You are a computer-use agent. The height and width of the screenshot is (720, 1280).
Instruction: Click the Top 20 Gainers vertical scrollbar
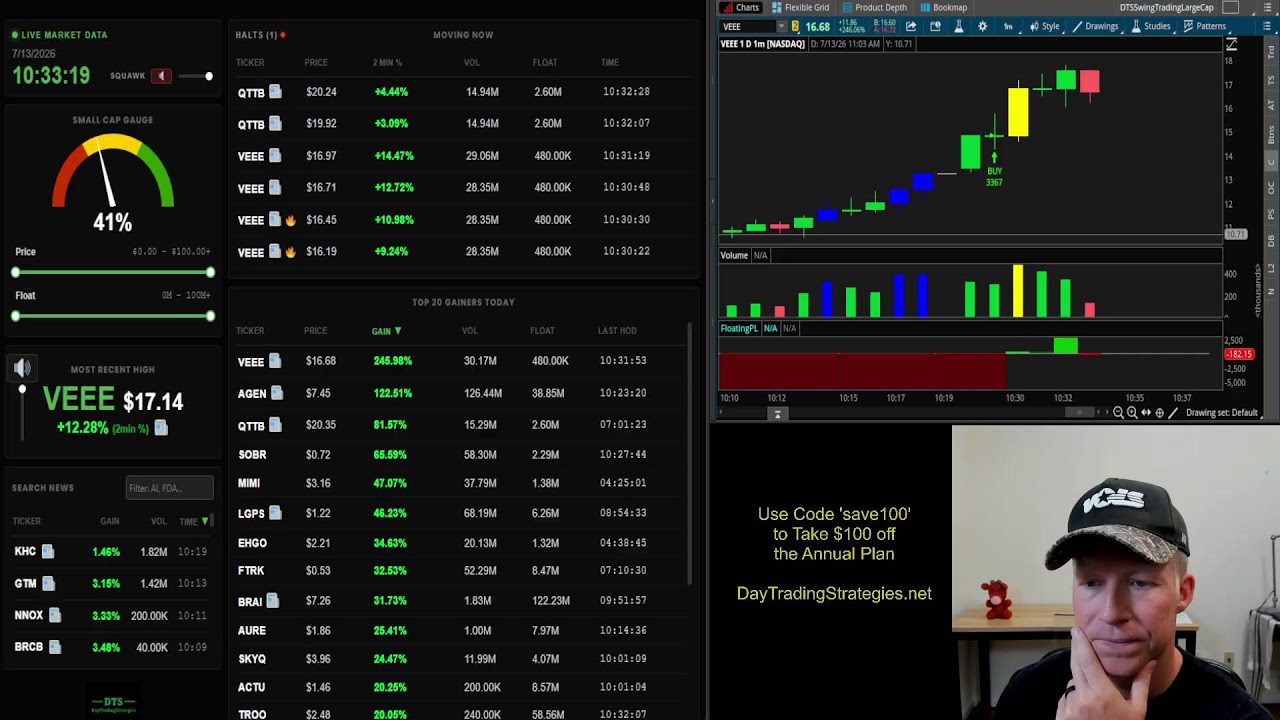click(x=689, y=455)
